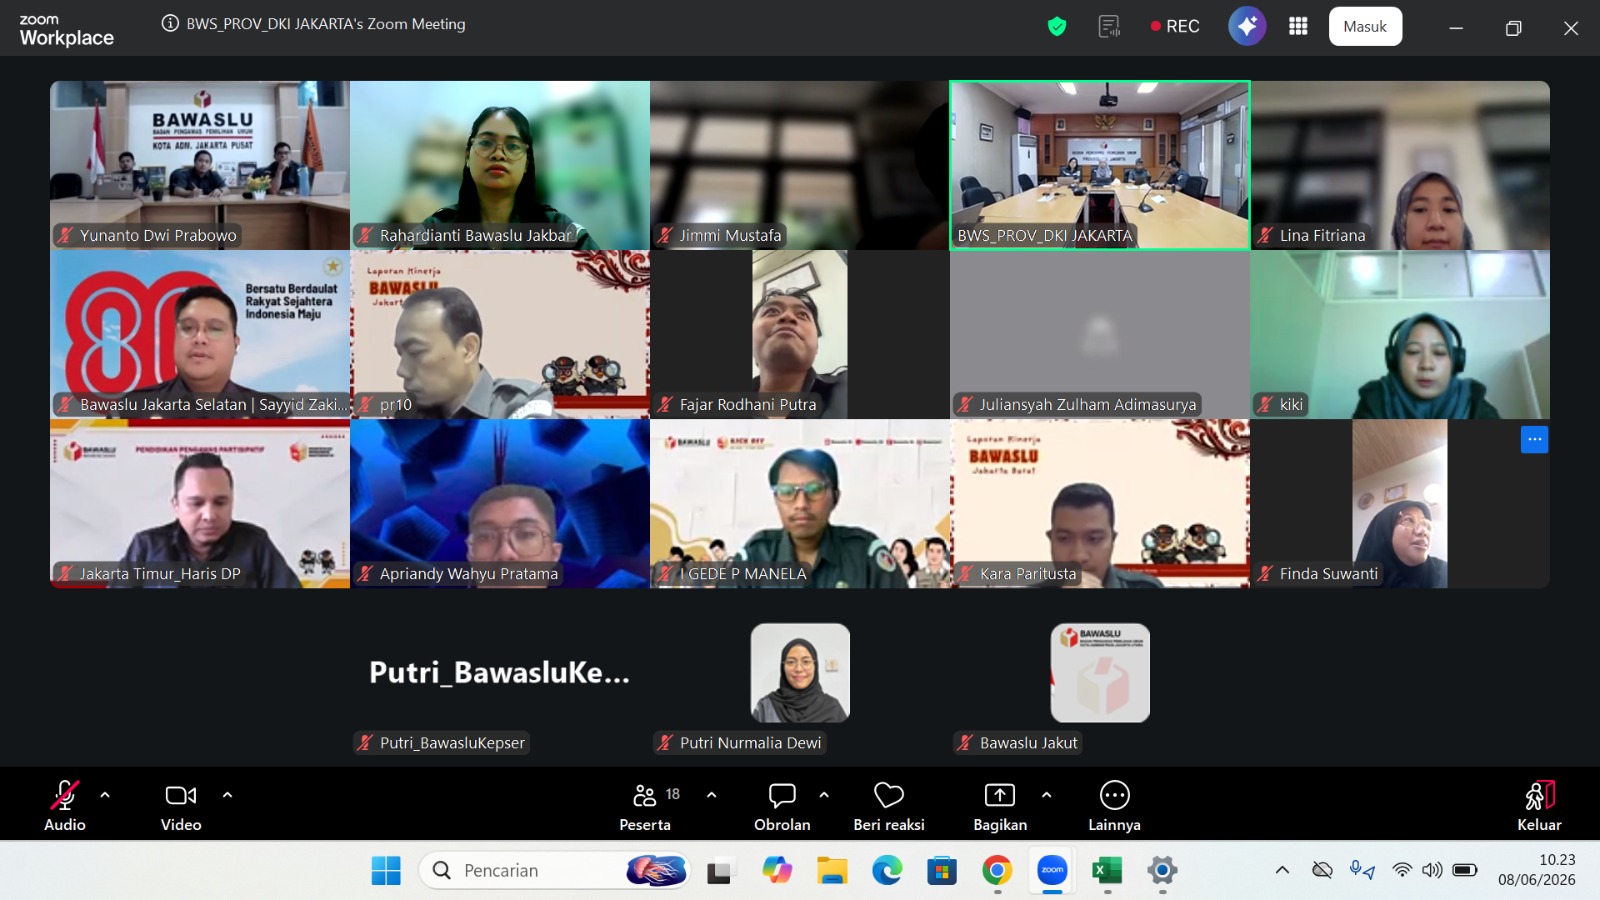
Task: Open Settings gear in the taskbar
Action: click(1162, 871)
